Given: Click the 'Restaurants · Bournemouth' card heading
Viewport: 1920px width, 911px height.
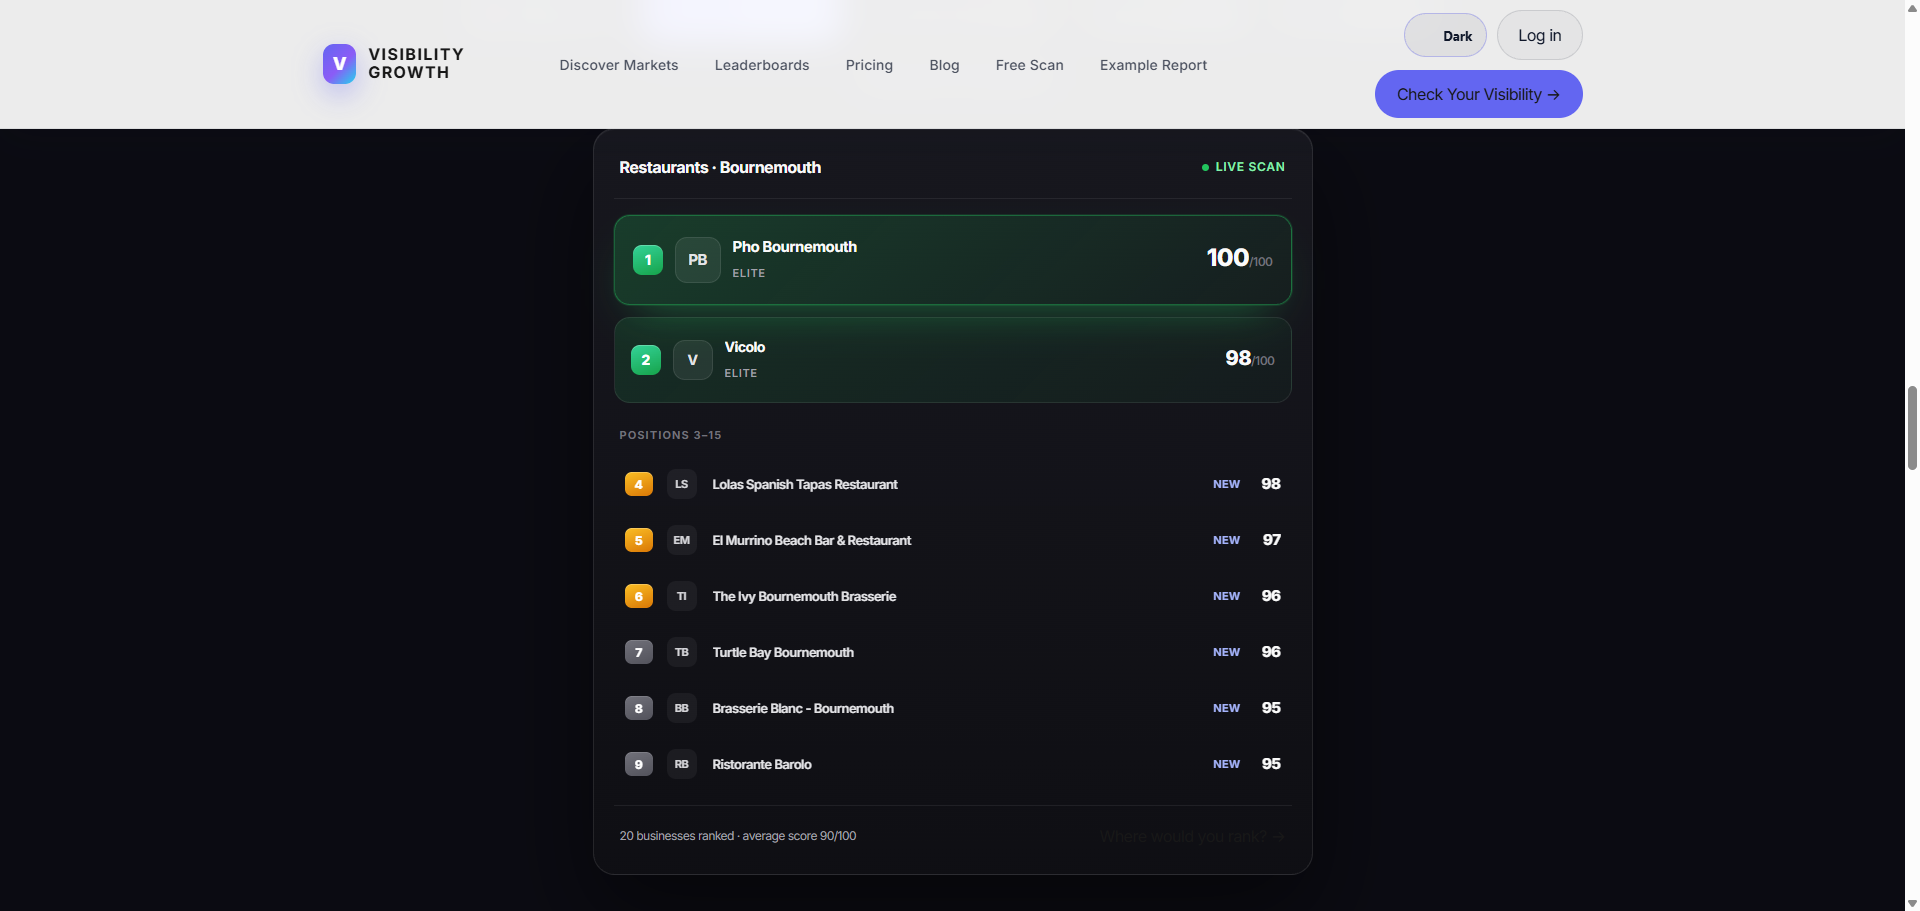Looking at the screenshot, I should click(720, 168).
